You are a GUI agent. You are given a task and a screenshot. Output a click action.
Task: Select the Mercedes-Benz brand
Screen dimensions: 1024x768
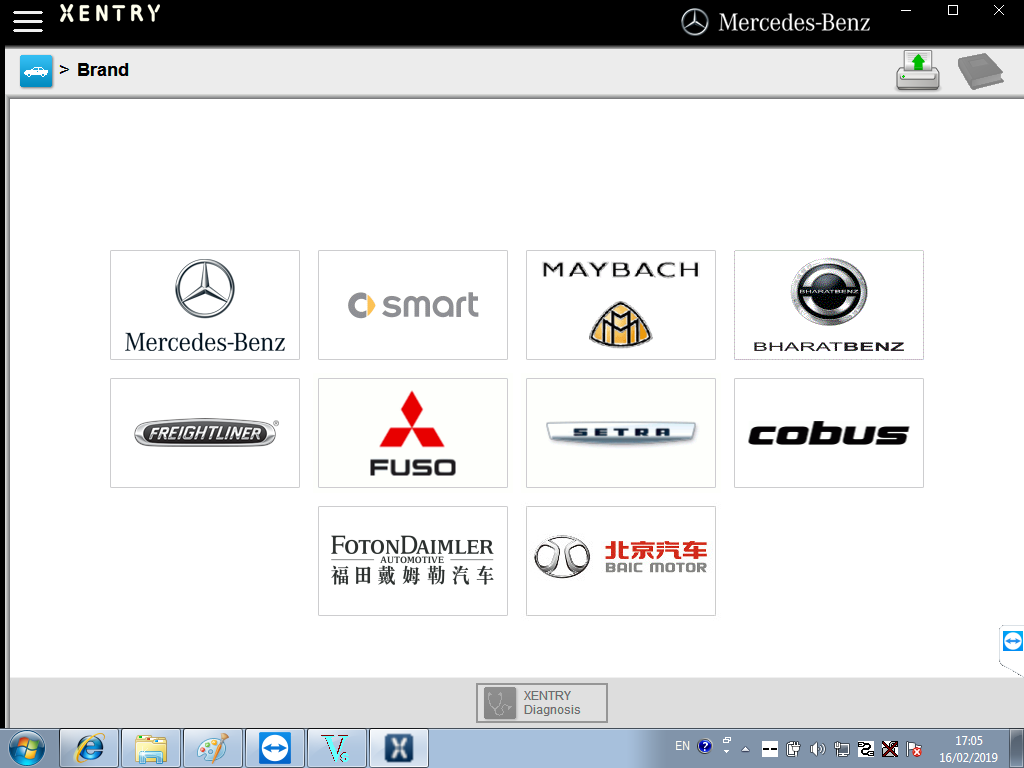[204, 305]
